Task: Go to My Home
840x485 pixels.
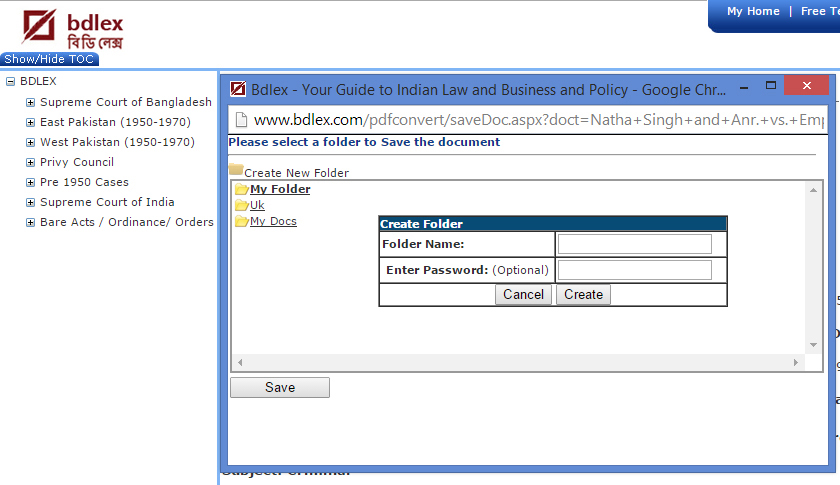Action: tap(753, 11)
